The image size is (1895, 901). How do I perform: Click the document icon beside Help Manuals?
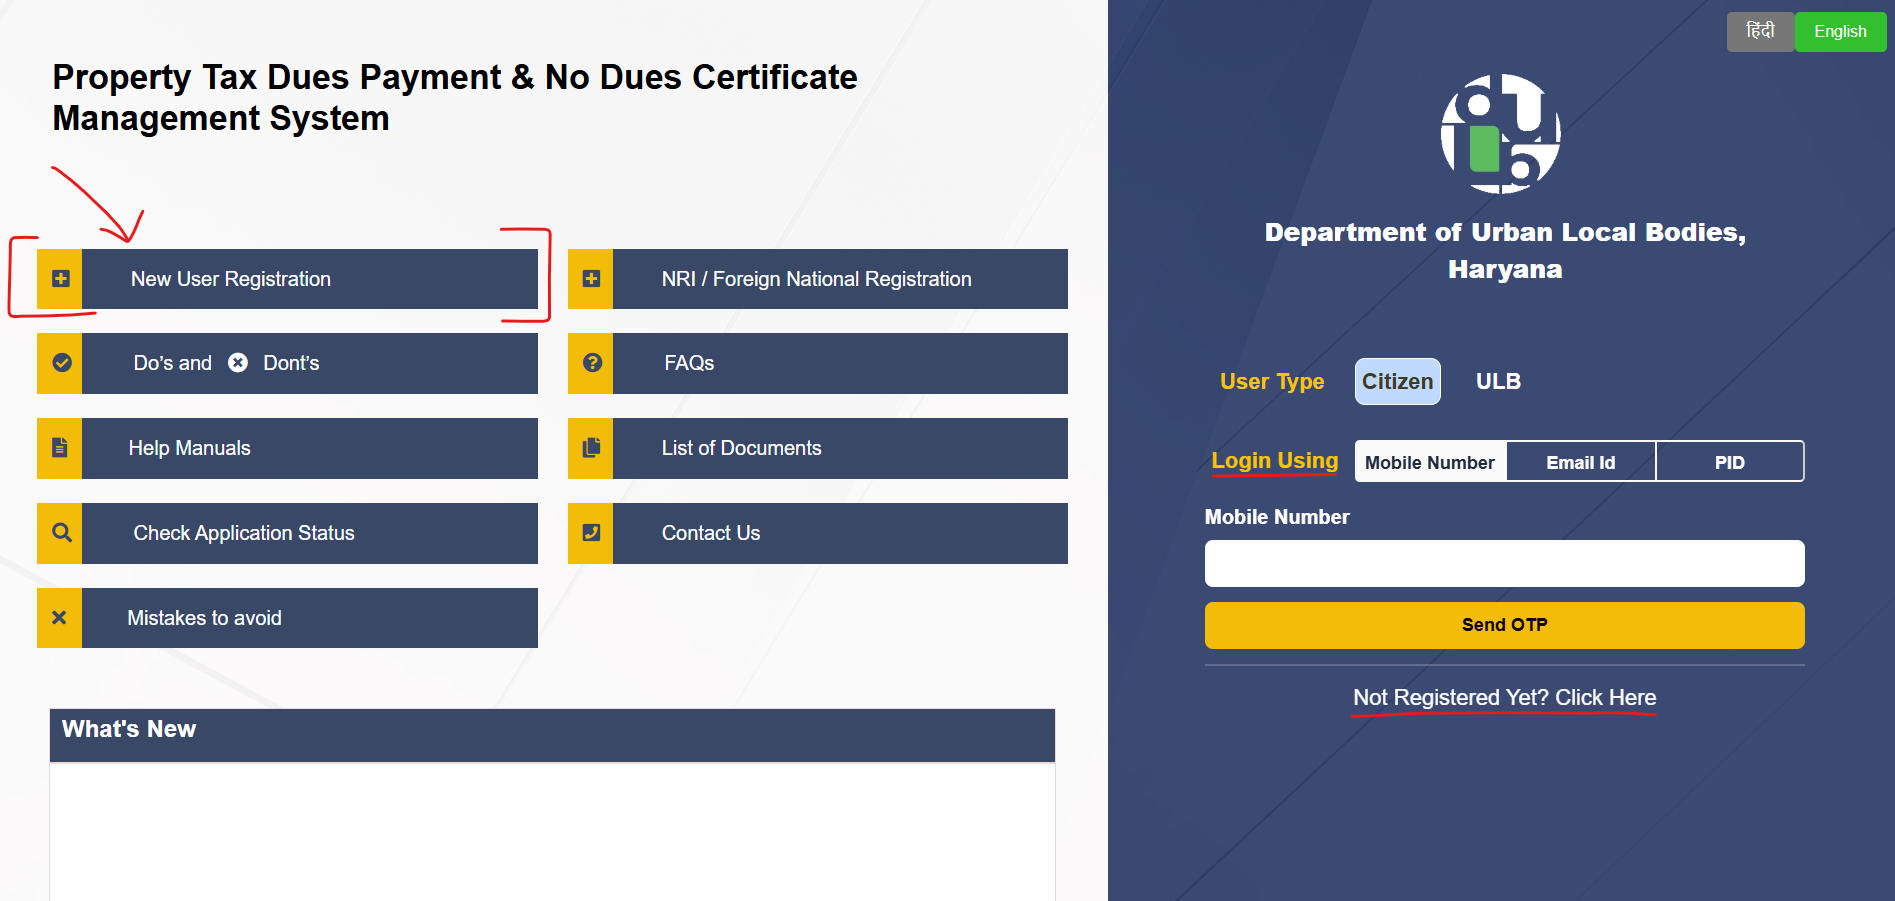coord(60,448)
